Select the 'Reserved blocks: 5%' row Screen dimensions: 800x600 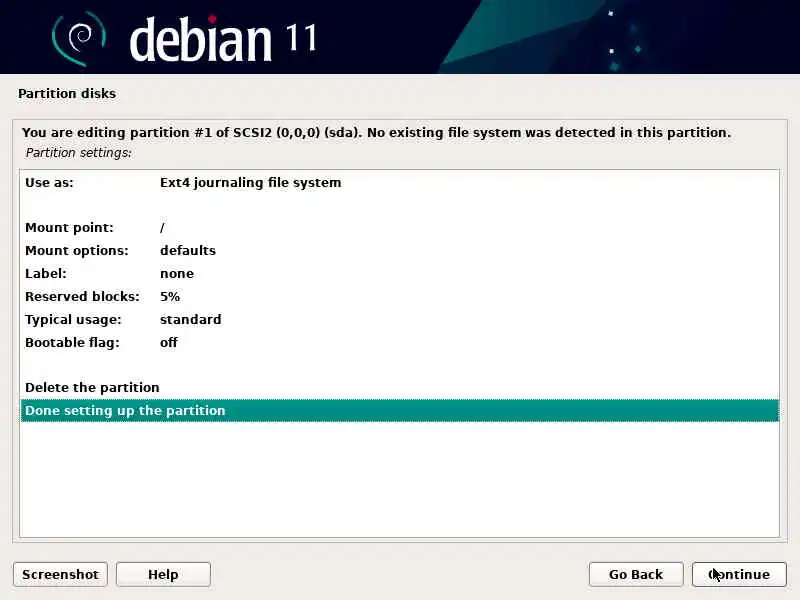(x=399, y=296)
